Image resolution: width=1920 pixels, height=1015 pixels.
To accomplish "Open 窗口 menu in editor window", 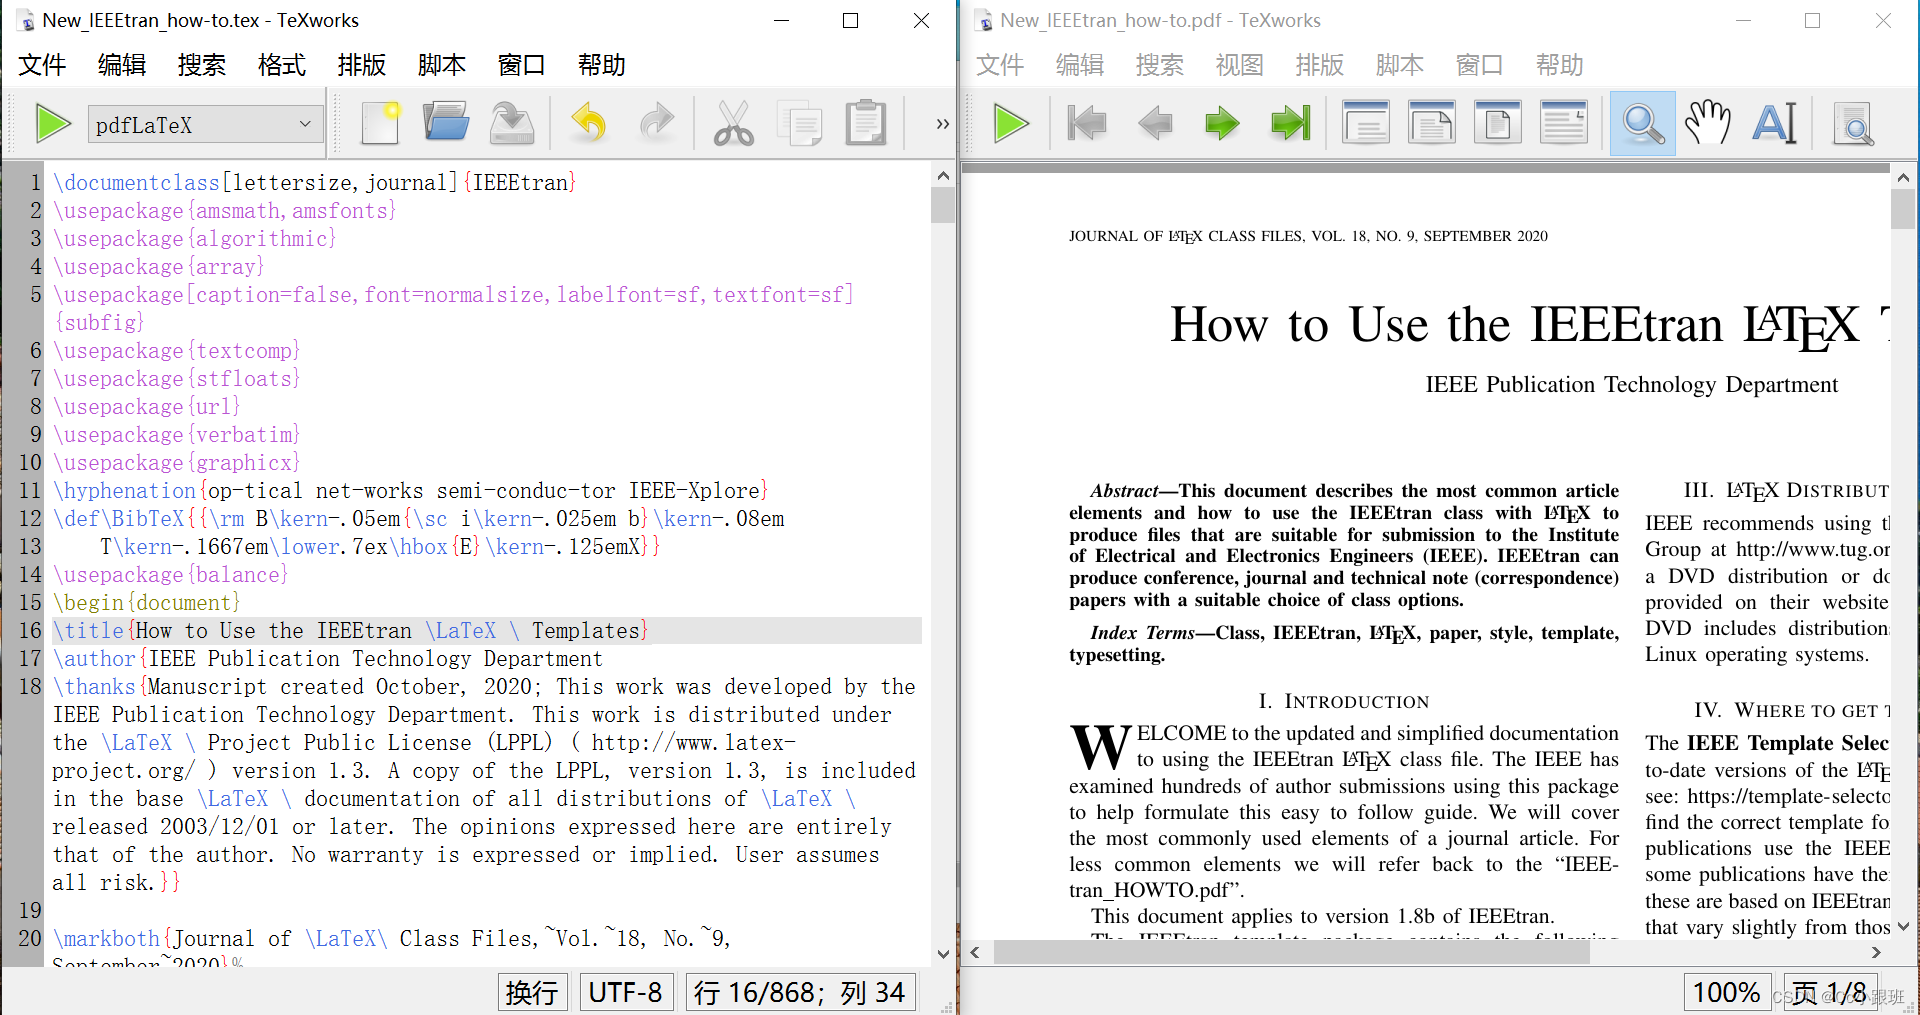I will pos(522,65).
